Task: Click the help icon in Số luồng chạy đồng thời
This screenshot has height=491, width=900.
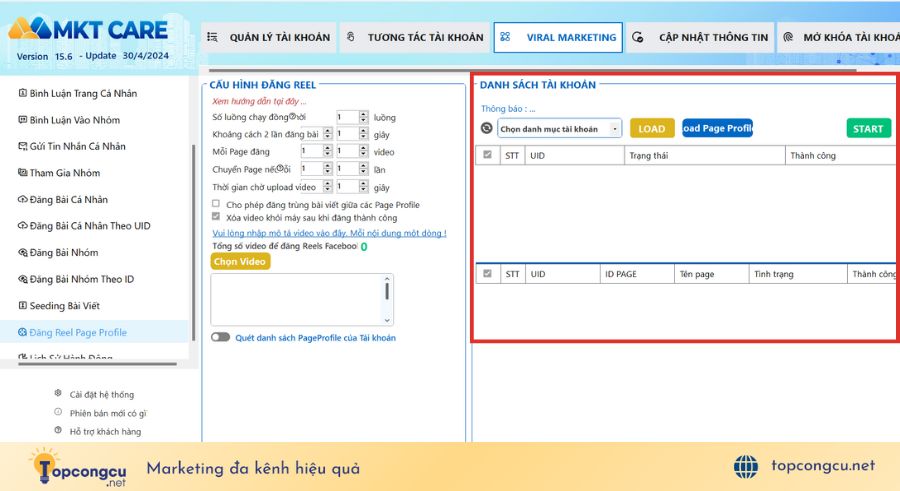Action: 293,116
